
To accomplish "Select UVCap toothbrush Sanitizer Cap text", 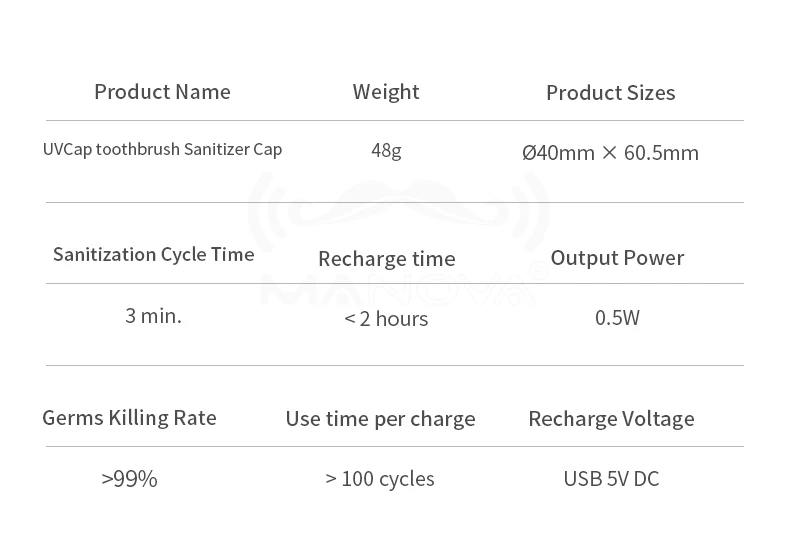I will (x=162, y=149).
